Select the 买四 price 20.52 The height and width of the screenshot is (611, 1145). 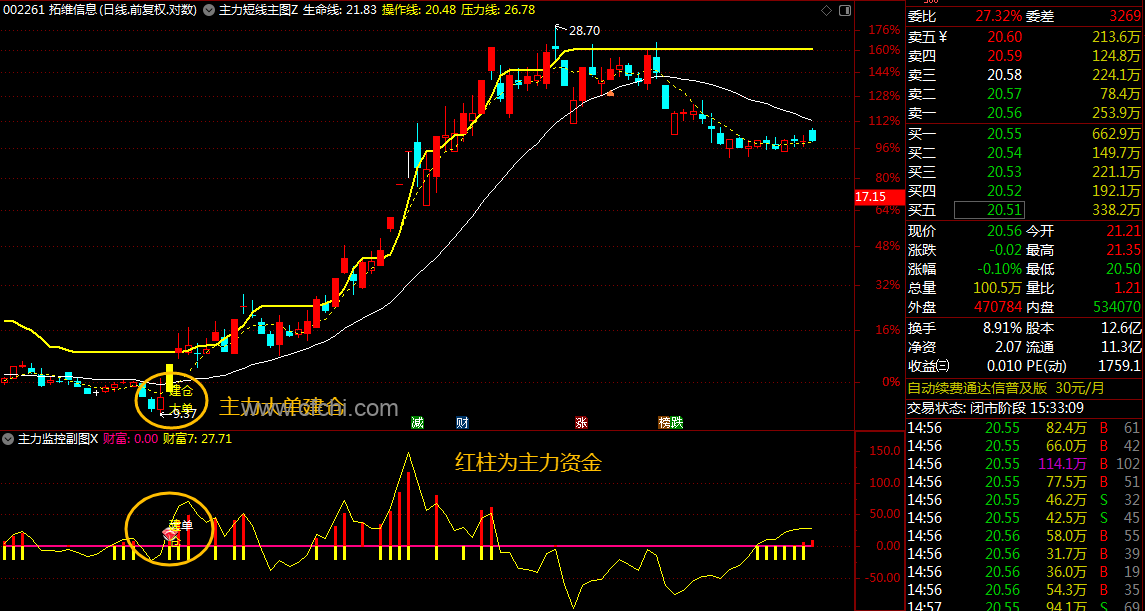coord(1006,191)
